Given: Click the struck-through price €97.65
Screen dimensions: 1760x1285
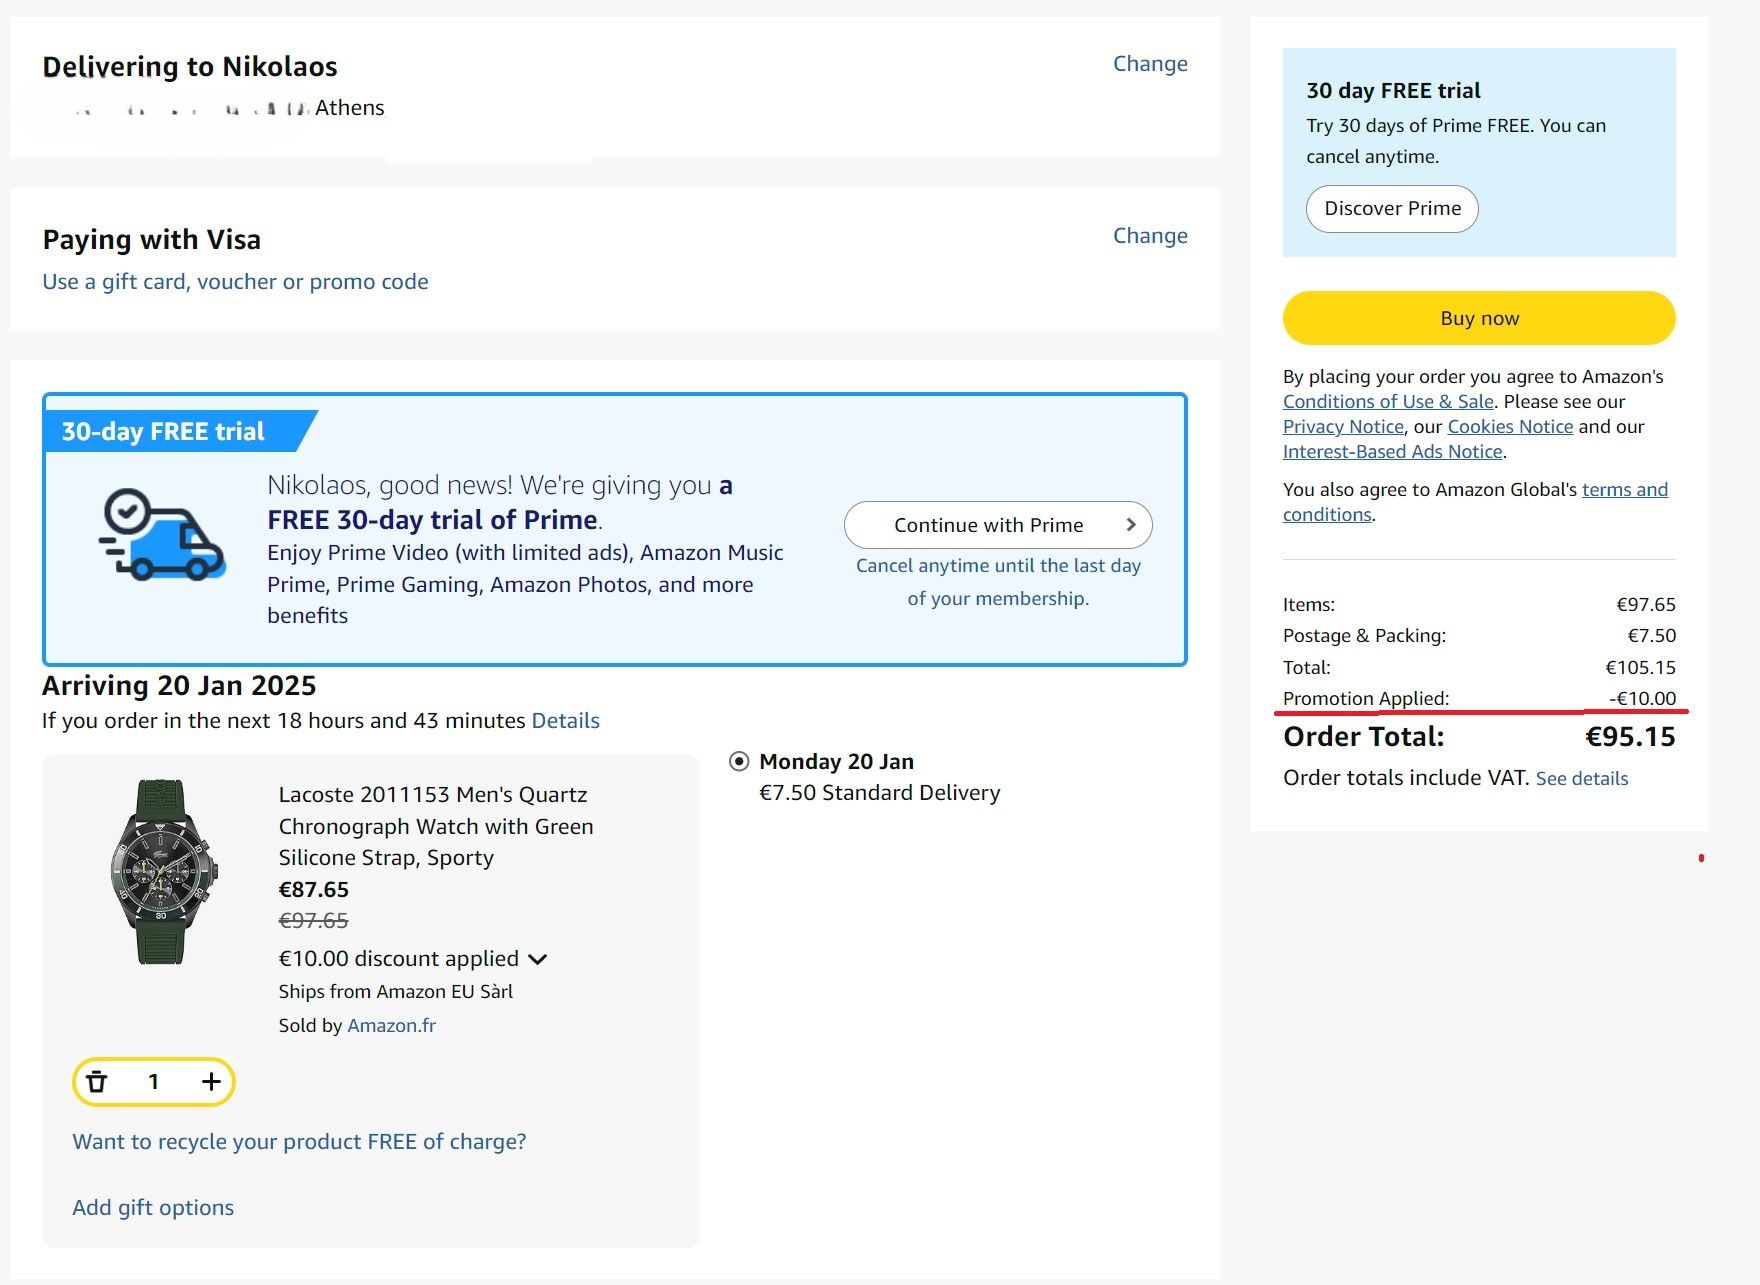Looking at the screenshot, I should 313,921.
